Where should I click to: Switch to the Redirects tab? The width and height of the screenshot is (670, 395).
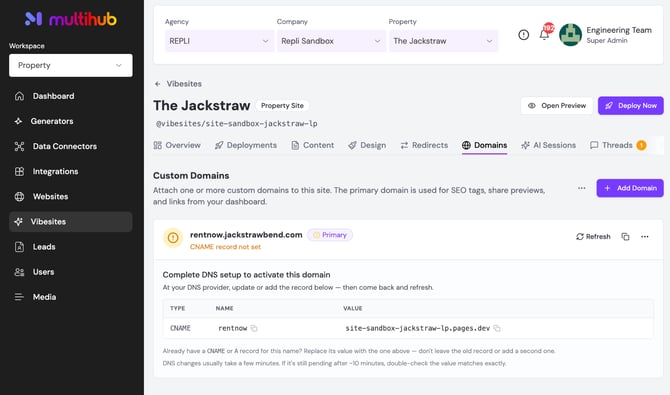(x=424, y=145)
